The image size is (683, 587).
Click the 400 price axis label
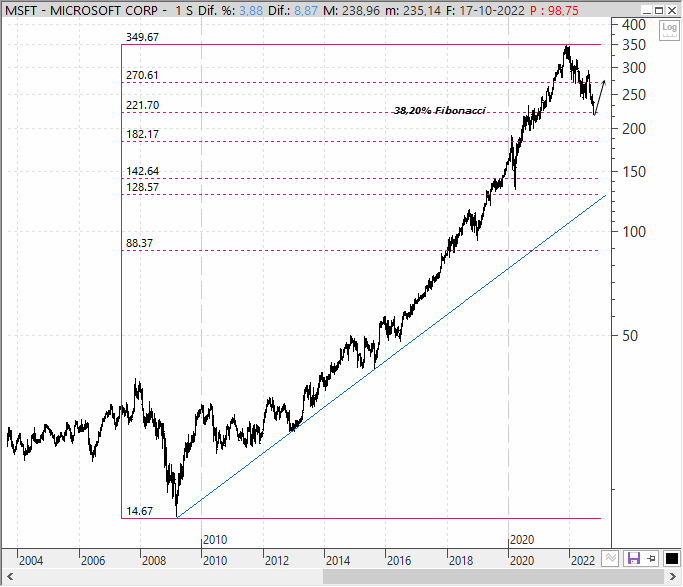(634, 25)
